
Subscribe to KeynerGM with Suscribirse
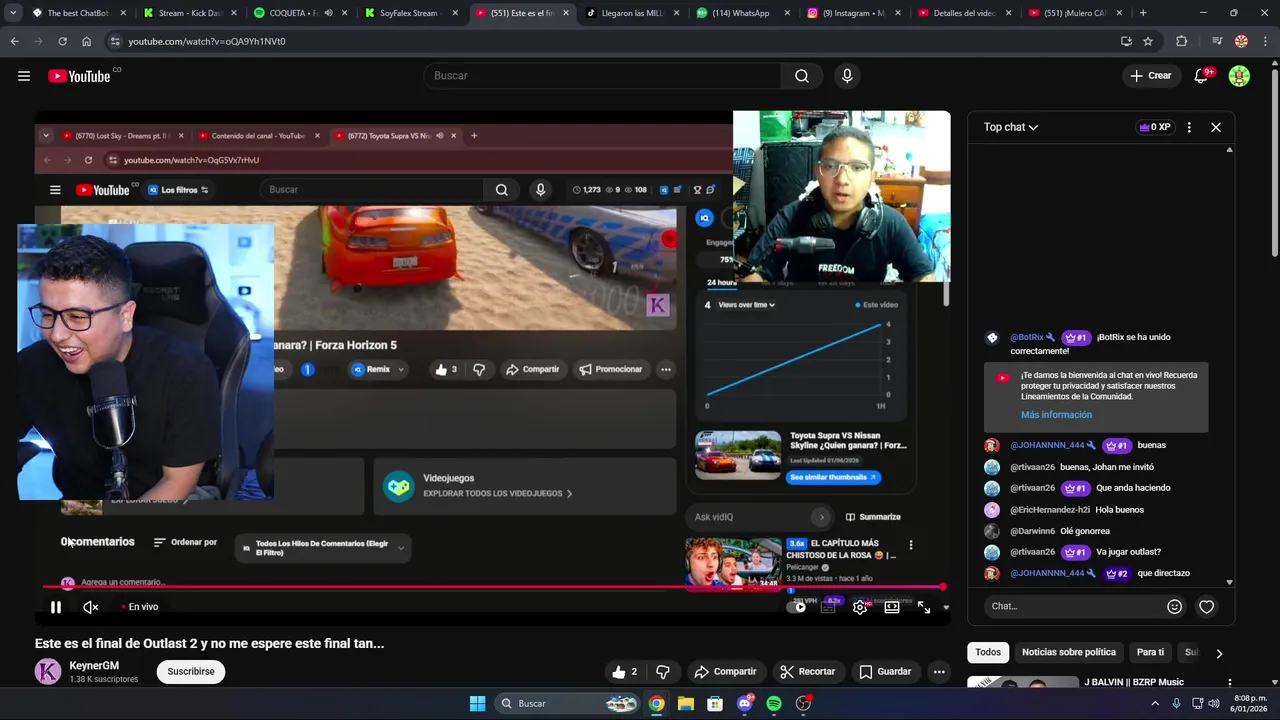pyautogui.click(x=191, y=672)
